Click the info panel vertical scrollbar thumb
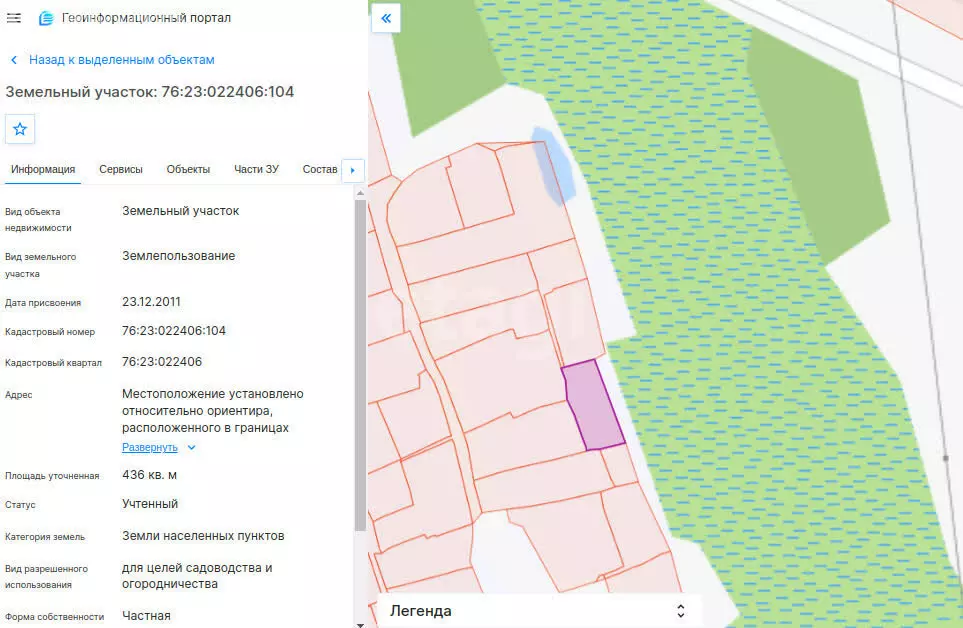This screenshot has height=628, width=963. [x=360, y=365]
